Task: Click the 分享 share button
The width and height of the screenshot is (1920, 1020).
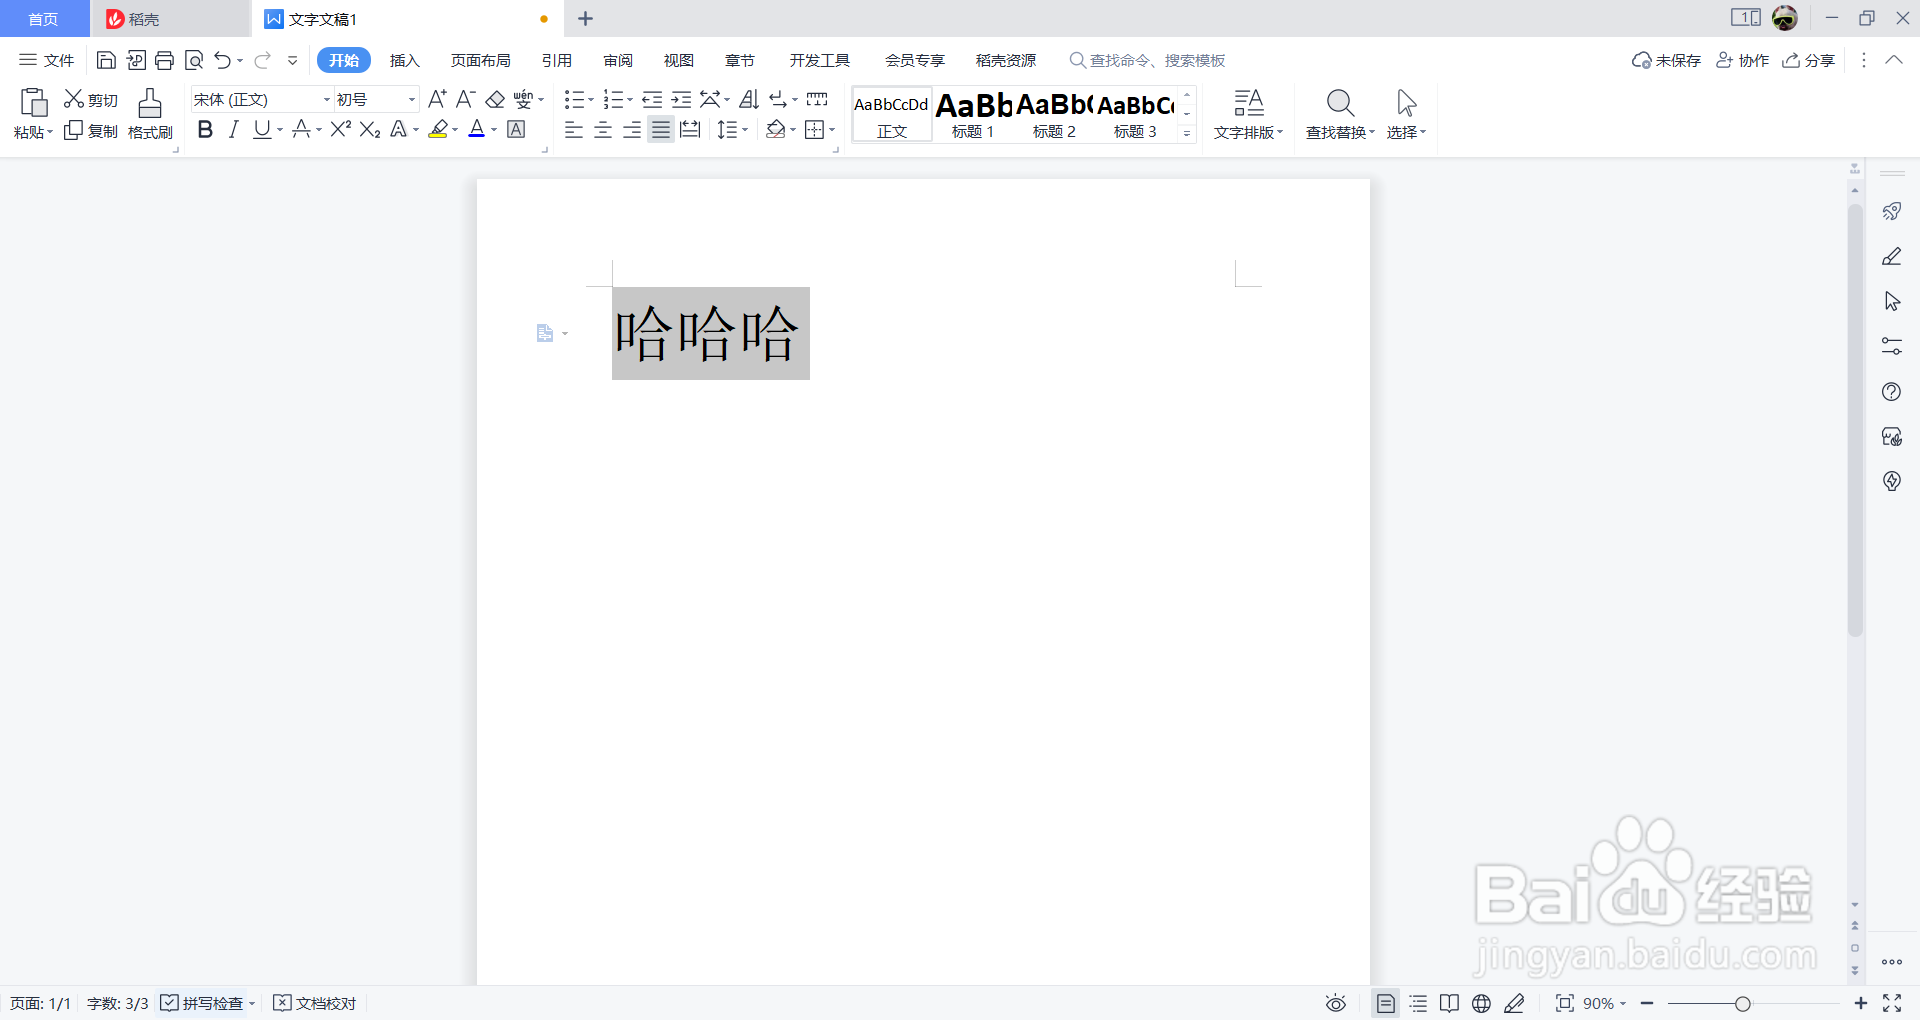Action: [1809, 61]
